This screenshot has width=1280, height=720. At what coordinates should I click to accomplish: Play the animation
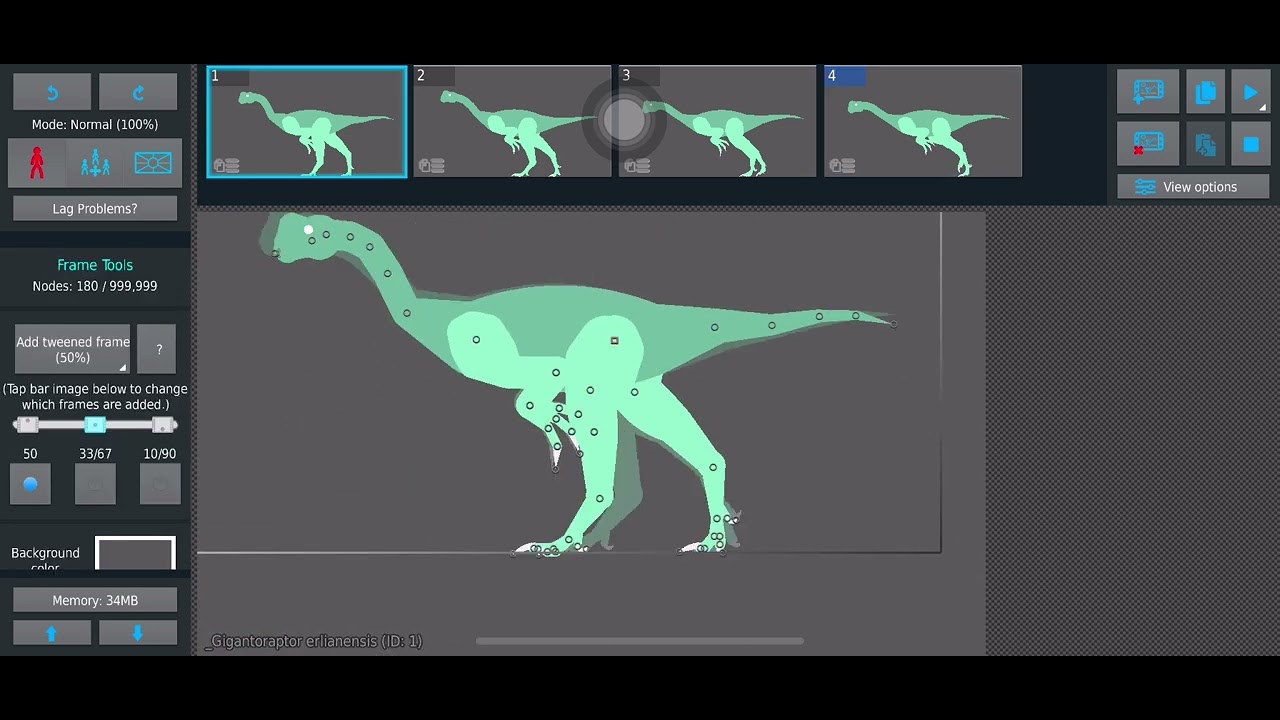point(1250,92)
